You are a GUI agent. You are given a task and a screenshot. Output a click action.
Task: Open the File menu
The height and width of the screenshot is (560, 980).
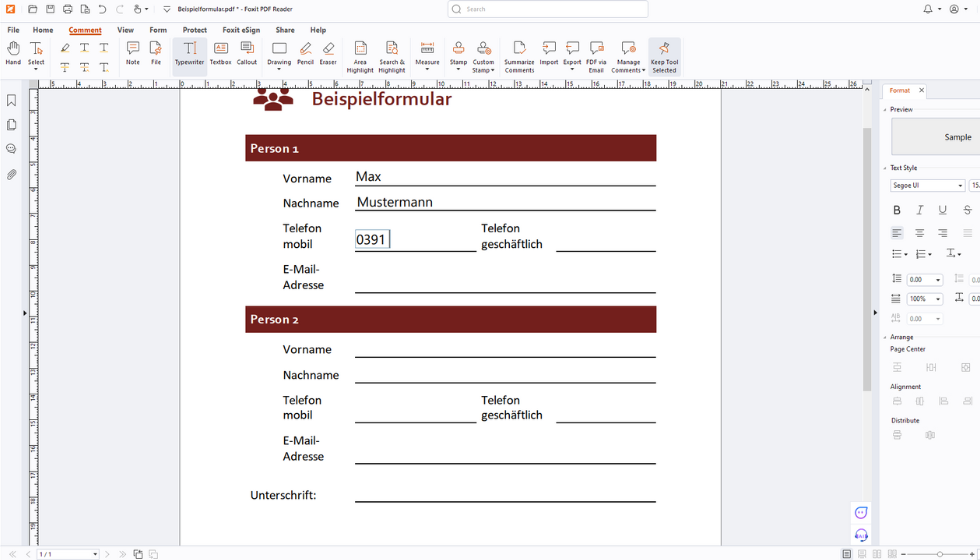point(13,30)
